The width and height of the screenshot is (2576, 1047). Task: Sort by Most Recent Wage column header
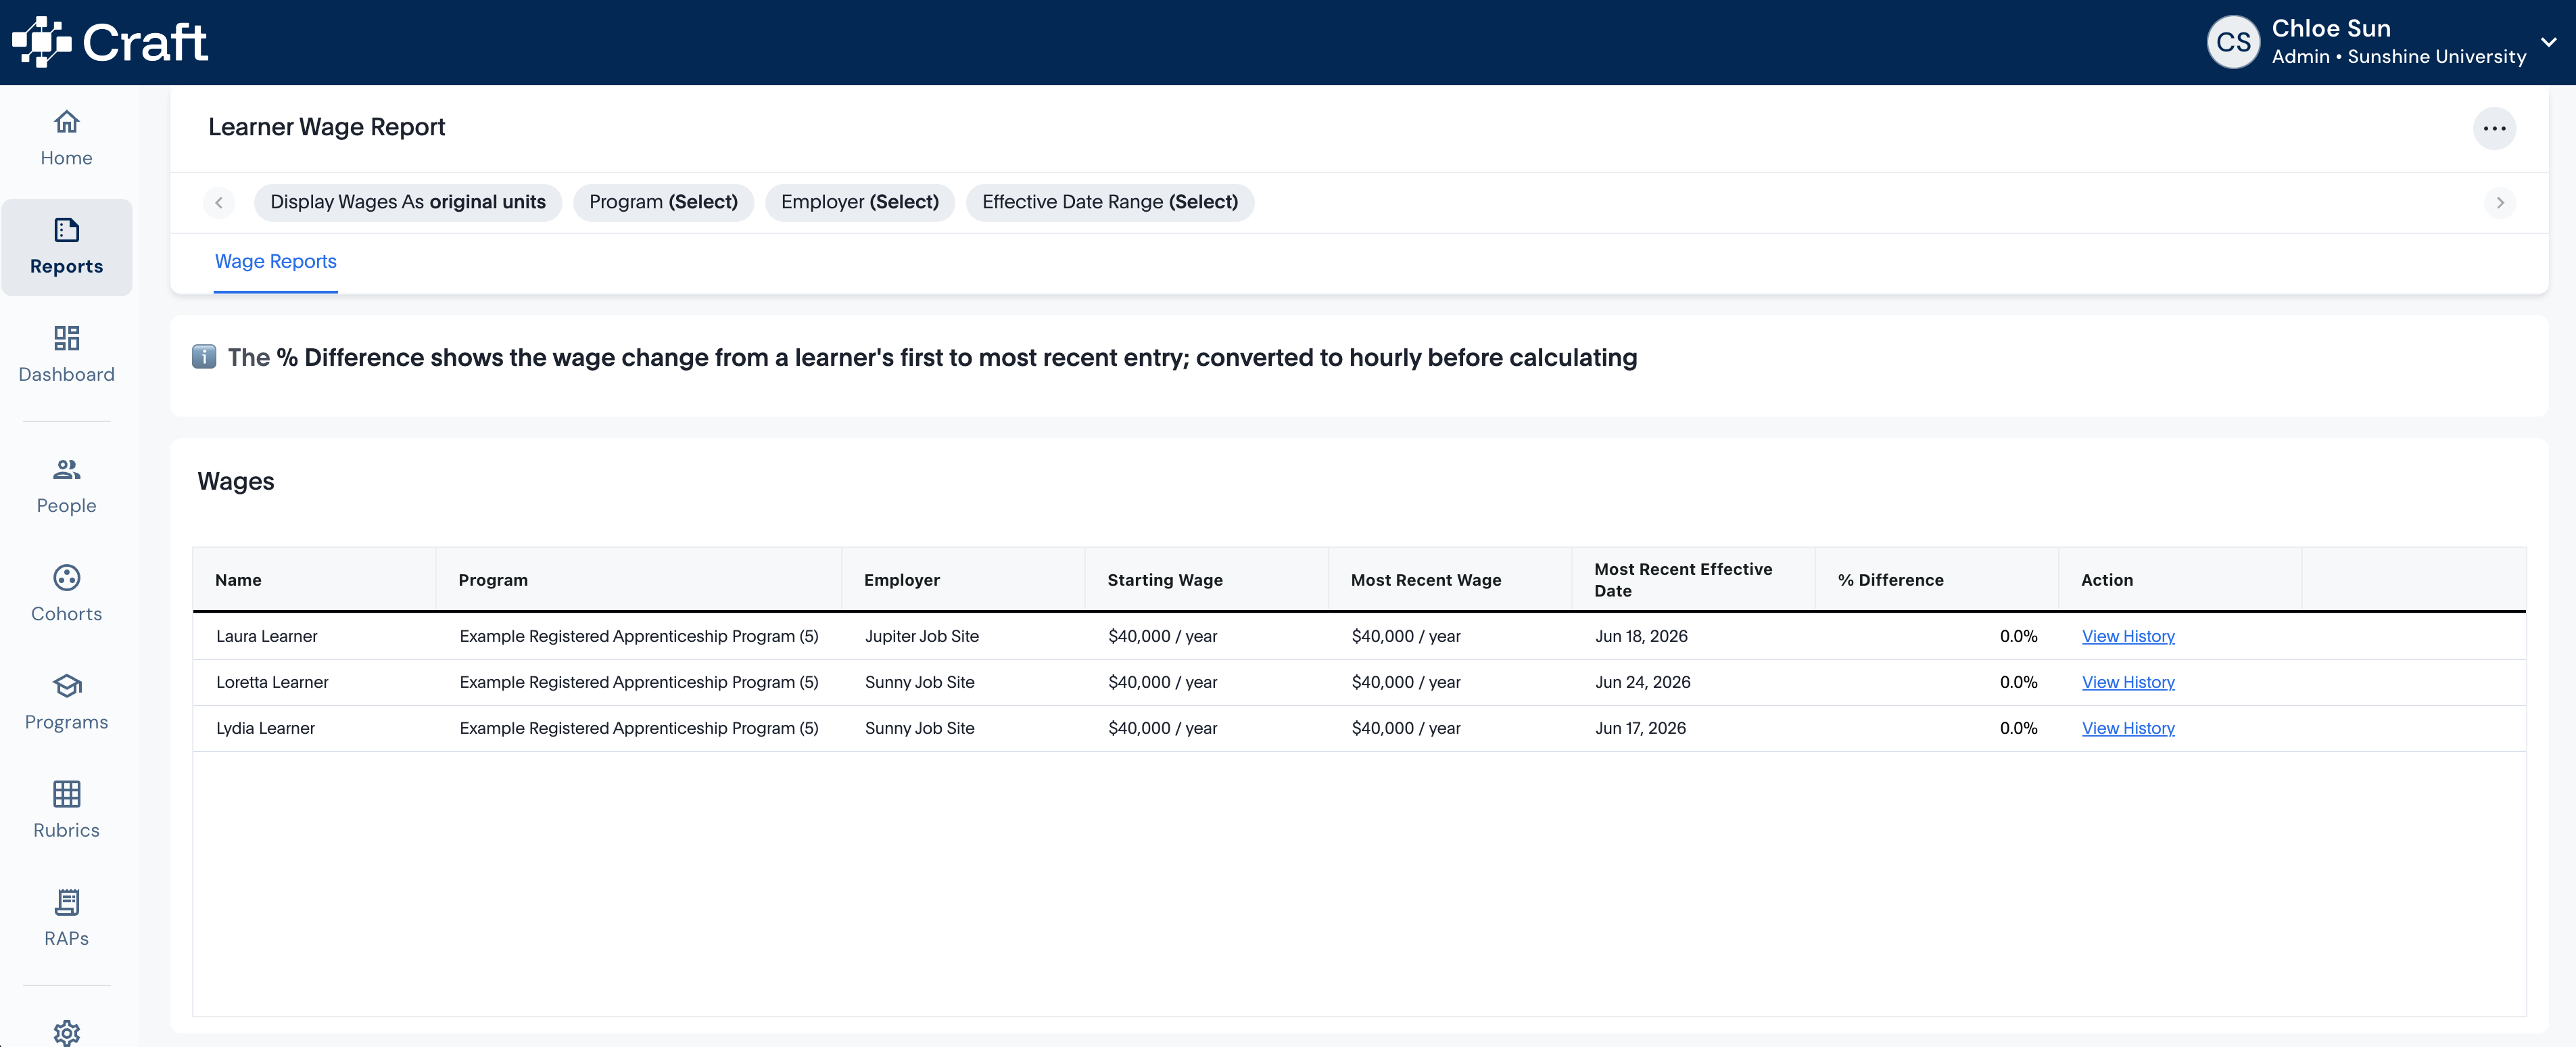[1450, 580]
